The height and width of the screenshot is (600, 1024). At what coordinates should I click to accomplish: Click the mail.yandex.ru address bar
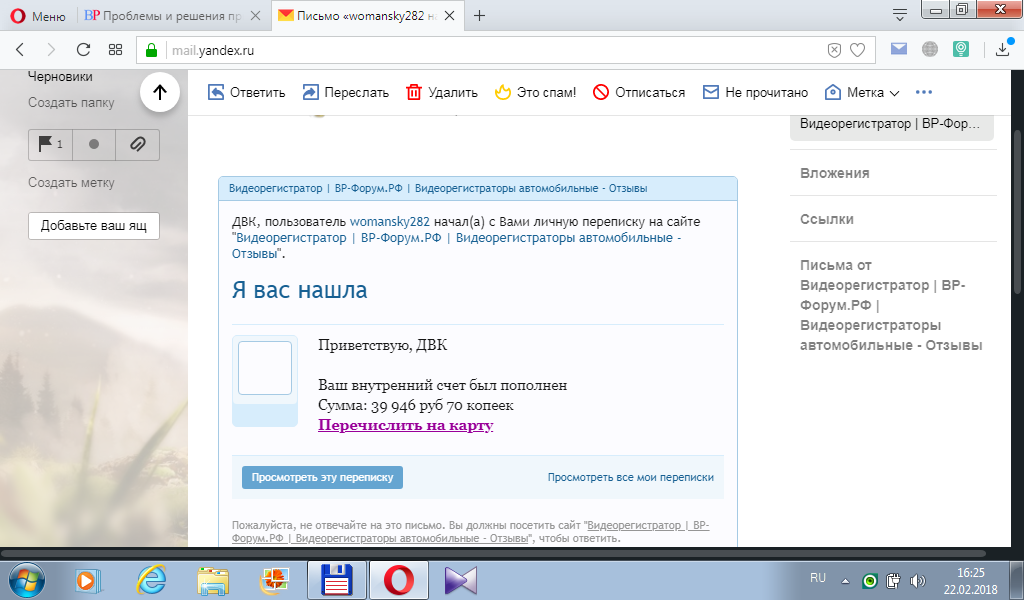480,50
